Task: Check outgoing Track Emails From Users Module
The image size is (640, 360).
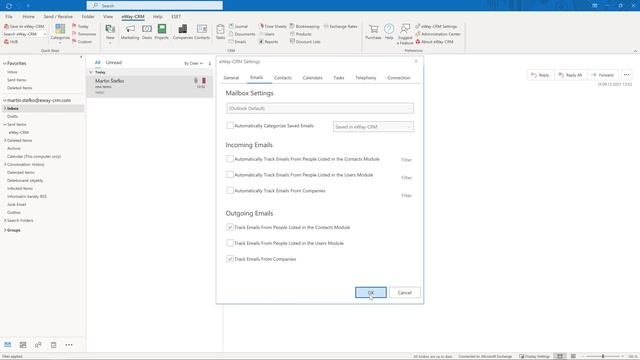Action: [x=230, y=243]
